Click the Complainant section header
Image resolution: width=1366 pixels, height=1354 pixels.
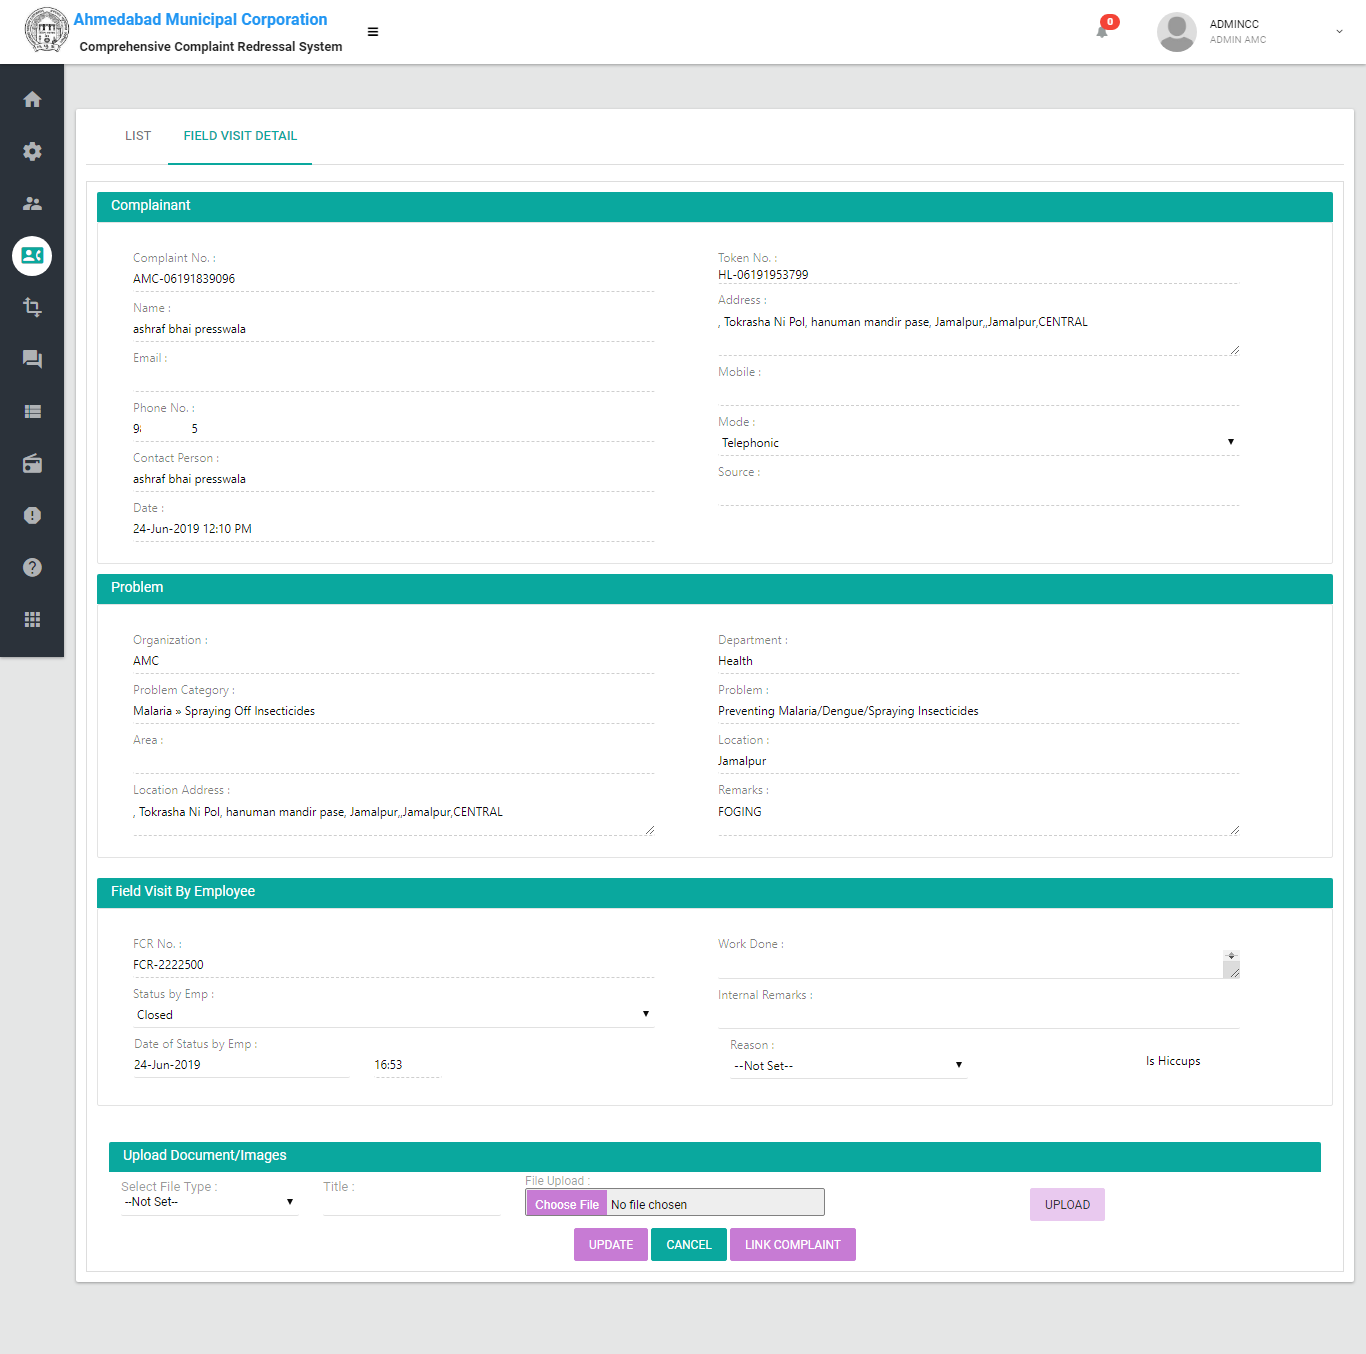[x=715, y=206]
